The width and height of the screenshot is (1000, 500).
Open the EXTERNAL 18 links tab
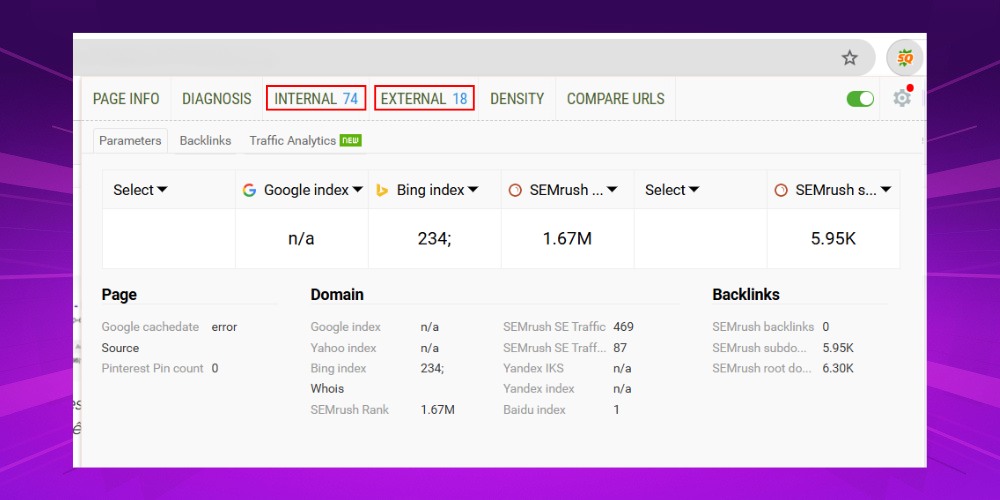(x=424, y=98)
